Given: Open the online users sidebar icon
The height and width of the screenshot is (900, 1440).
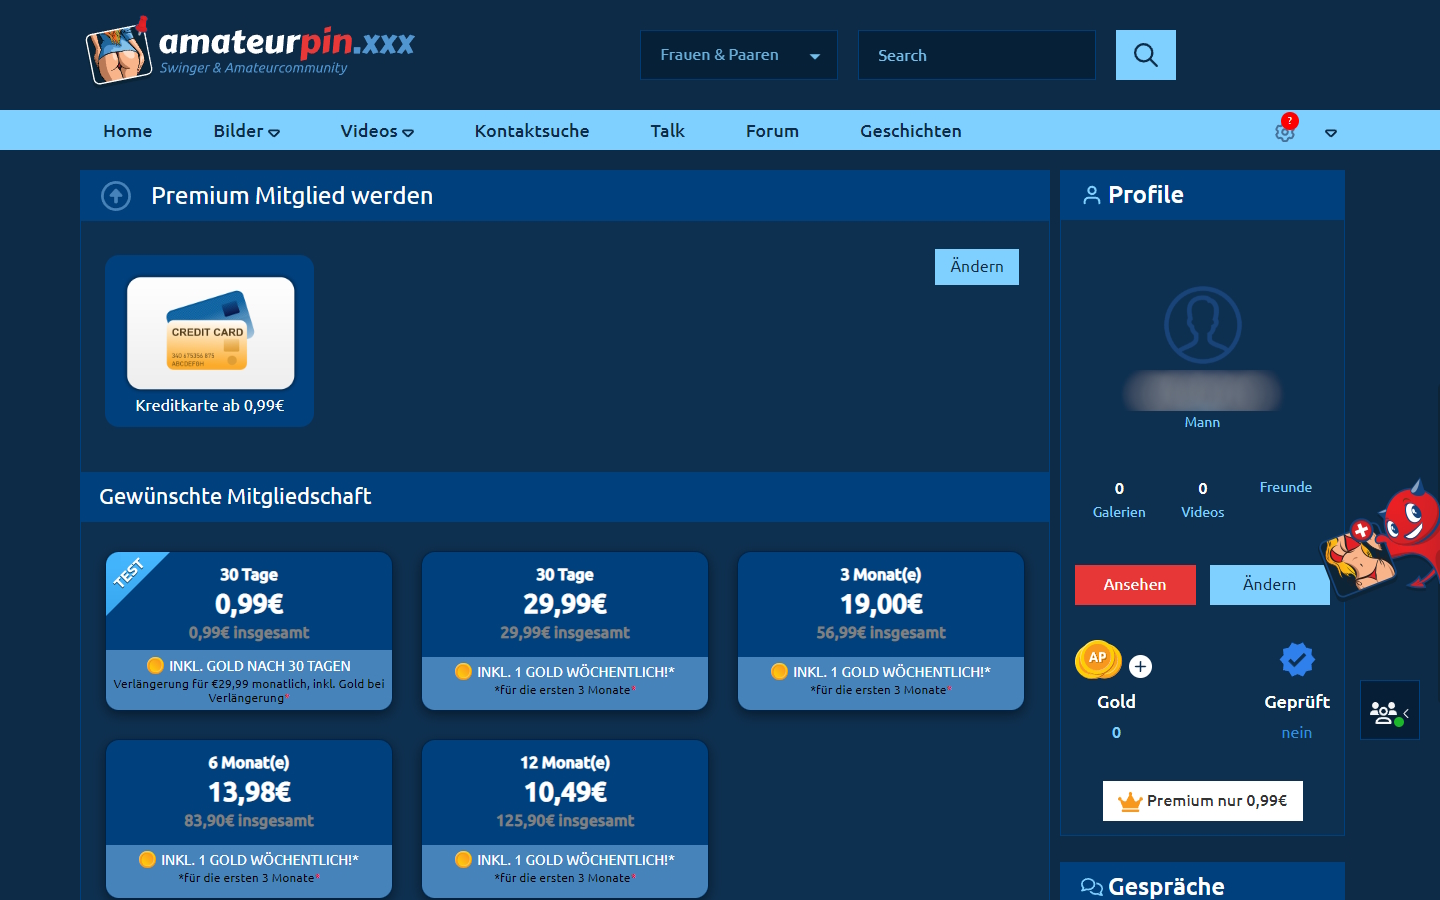Looking at the screenshot, I should tap(1388, 711).
